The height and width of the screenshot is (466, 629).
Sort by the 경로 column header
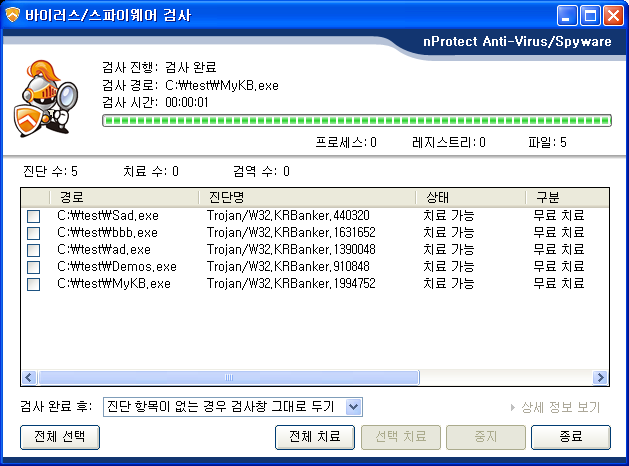[124, 197]
